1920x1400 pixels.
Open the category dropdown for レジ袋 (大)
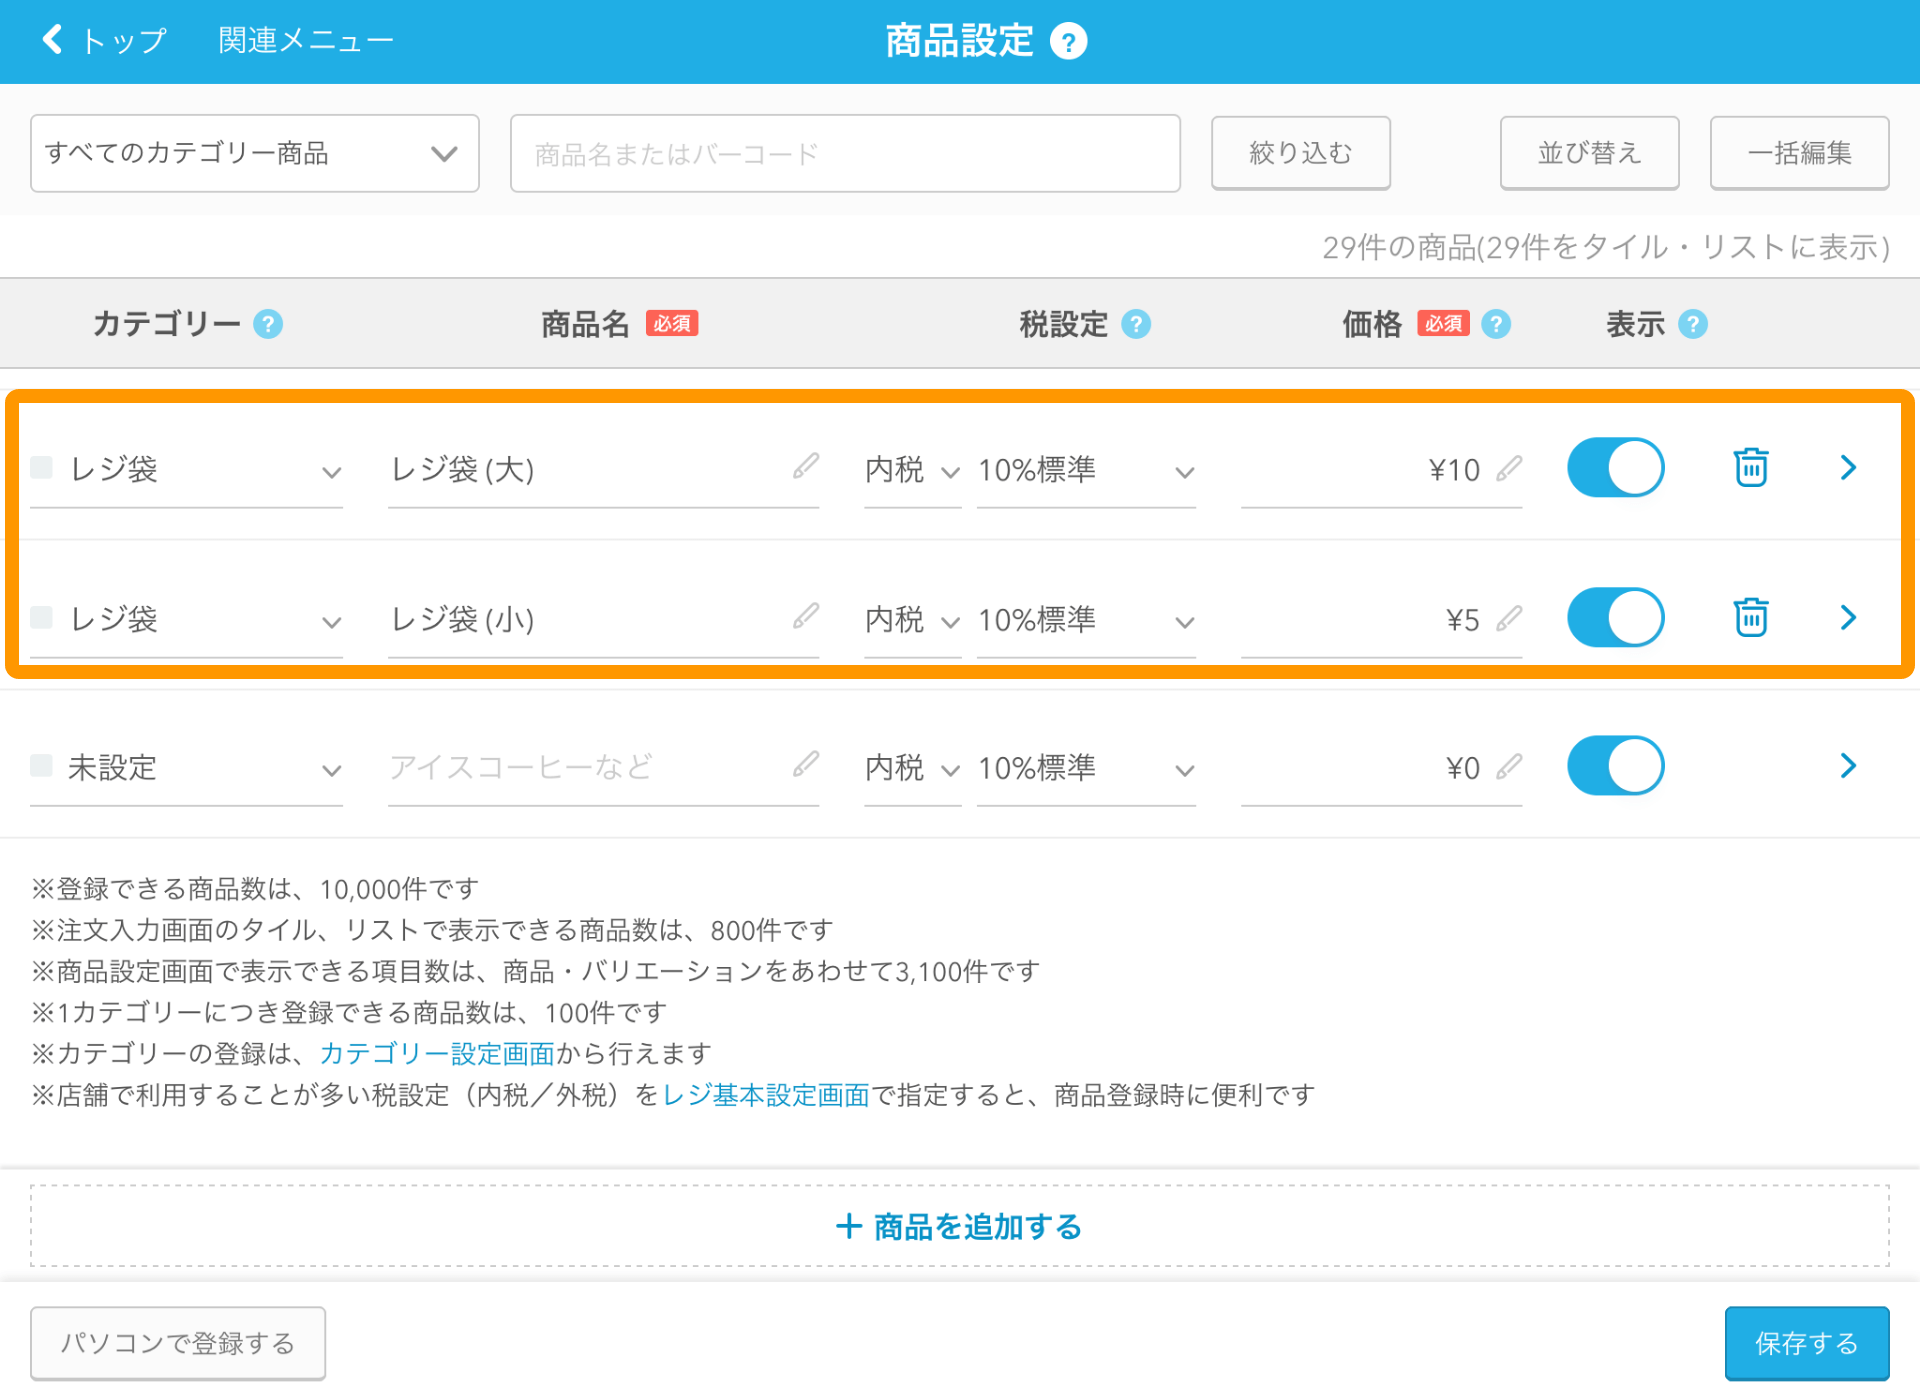tap(187, 469)
